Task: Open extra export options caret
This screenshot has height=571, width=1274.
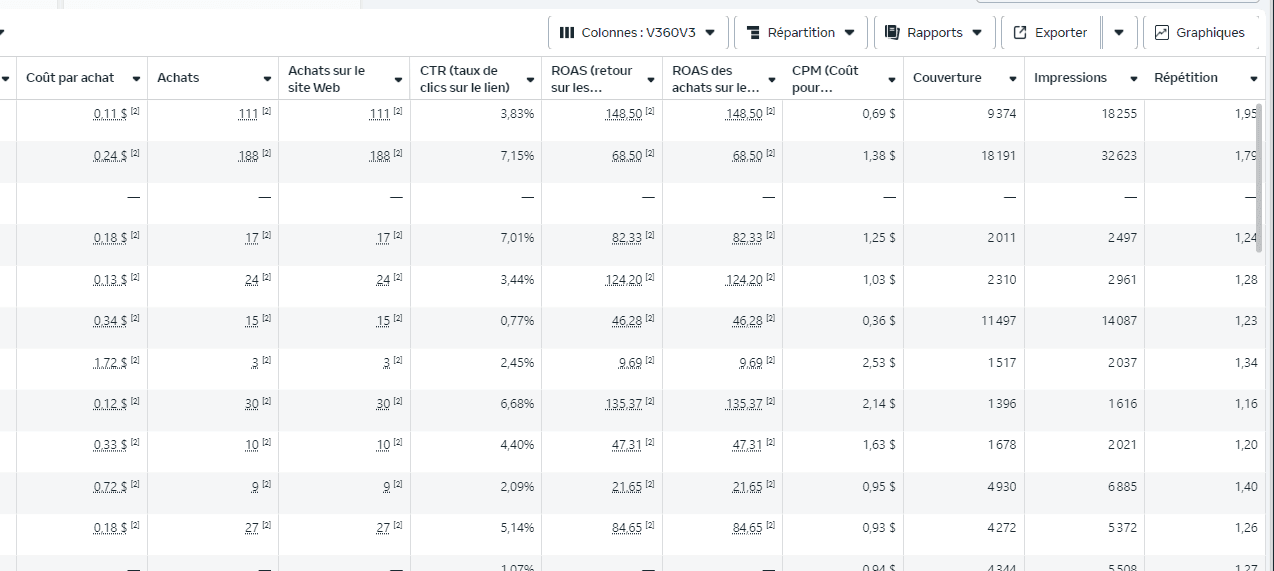Action: pos(1119,32)
